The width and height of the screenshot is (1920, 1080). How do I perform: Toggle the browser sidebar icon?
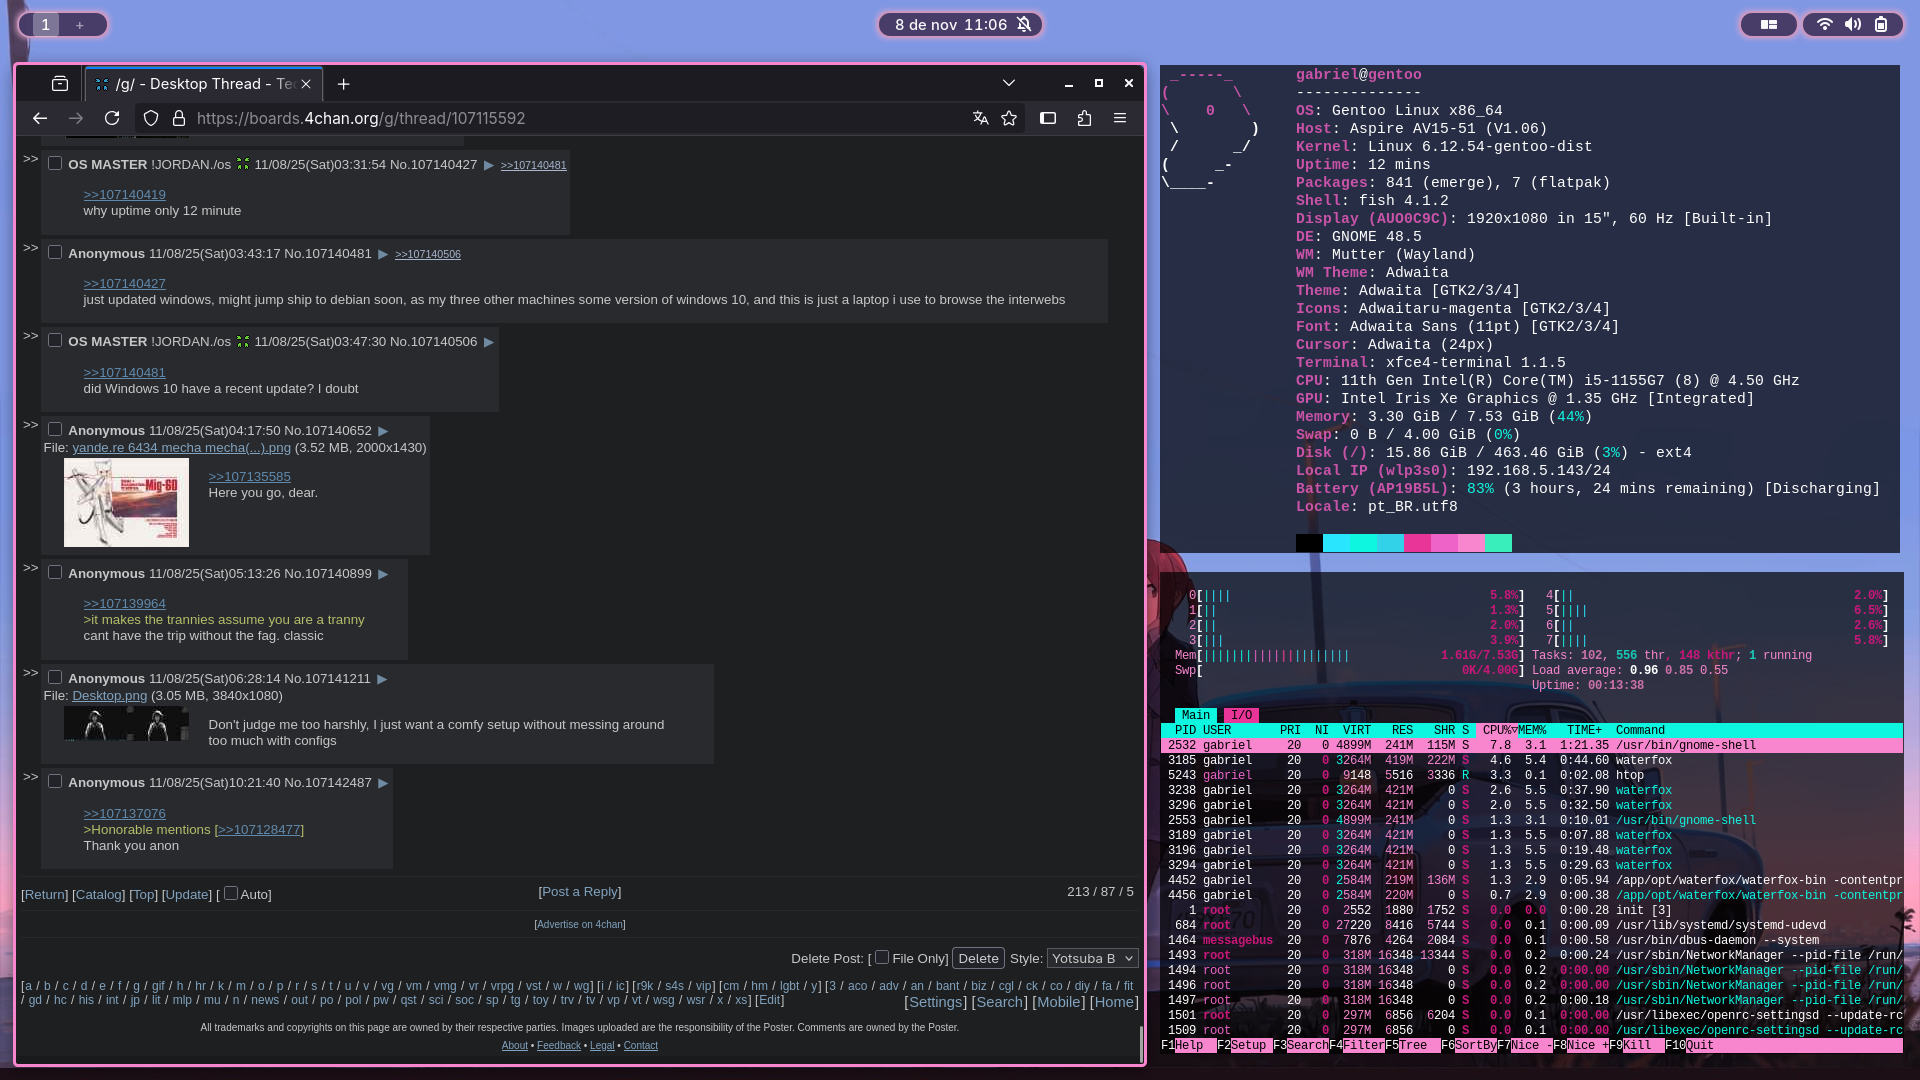pyautogui.click(x=1048, y=118)
